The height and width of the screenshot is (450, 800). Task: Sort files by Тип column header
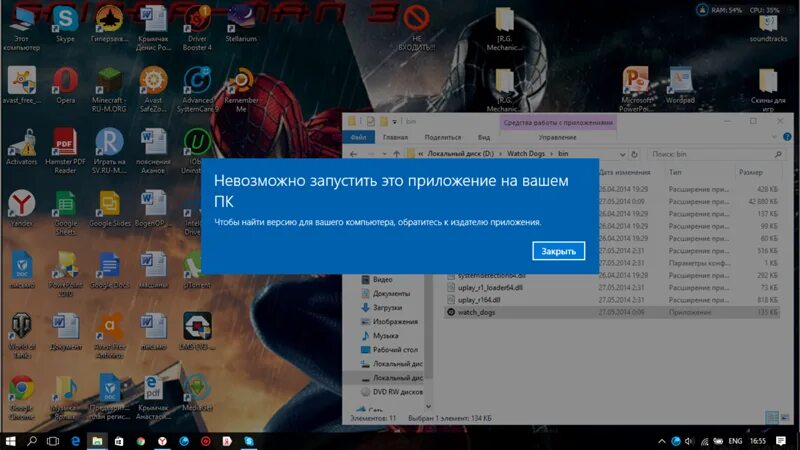[675, 172]
